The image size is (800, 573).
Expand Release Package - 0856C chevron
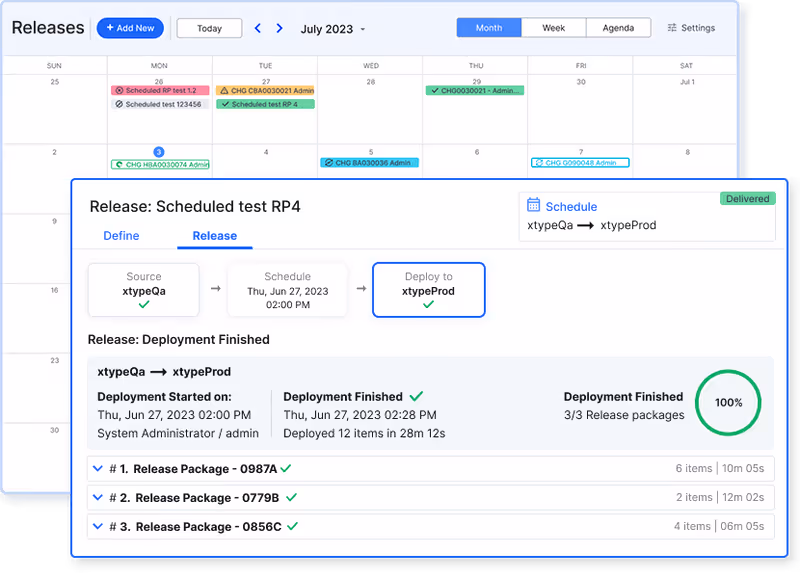click(x=98, y=526)
